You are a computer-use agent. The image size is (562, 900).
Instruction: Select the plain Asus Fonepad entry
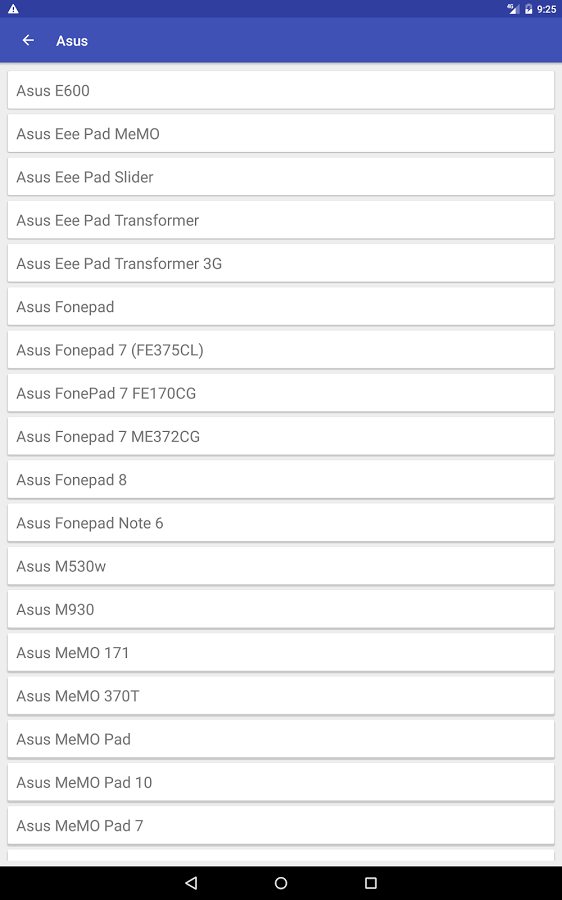[281, 307]
